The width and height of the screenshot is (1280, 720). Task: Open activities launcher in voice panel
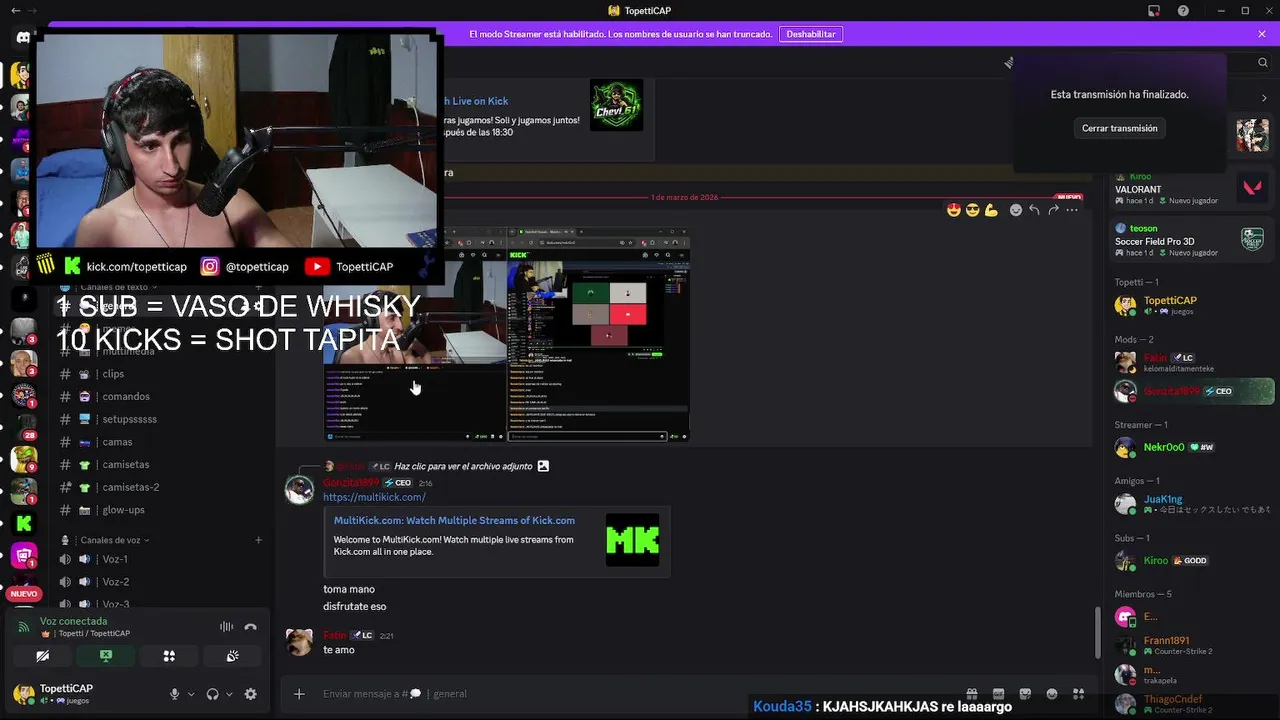(169, 656)
